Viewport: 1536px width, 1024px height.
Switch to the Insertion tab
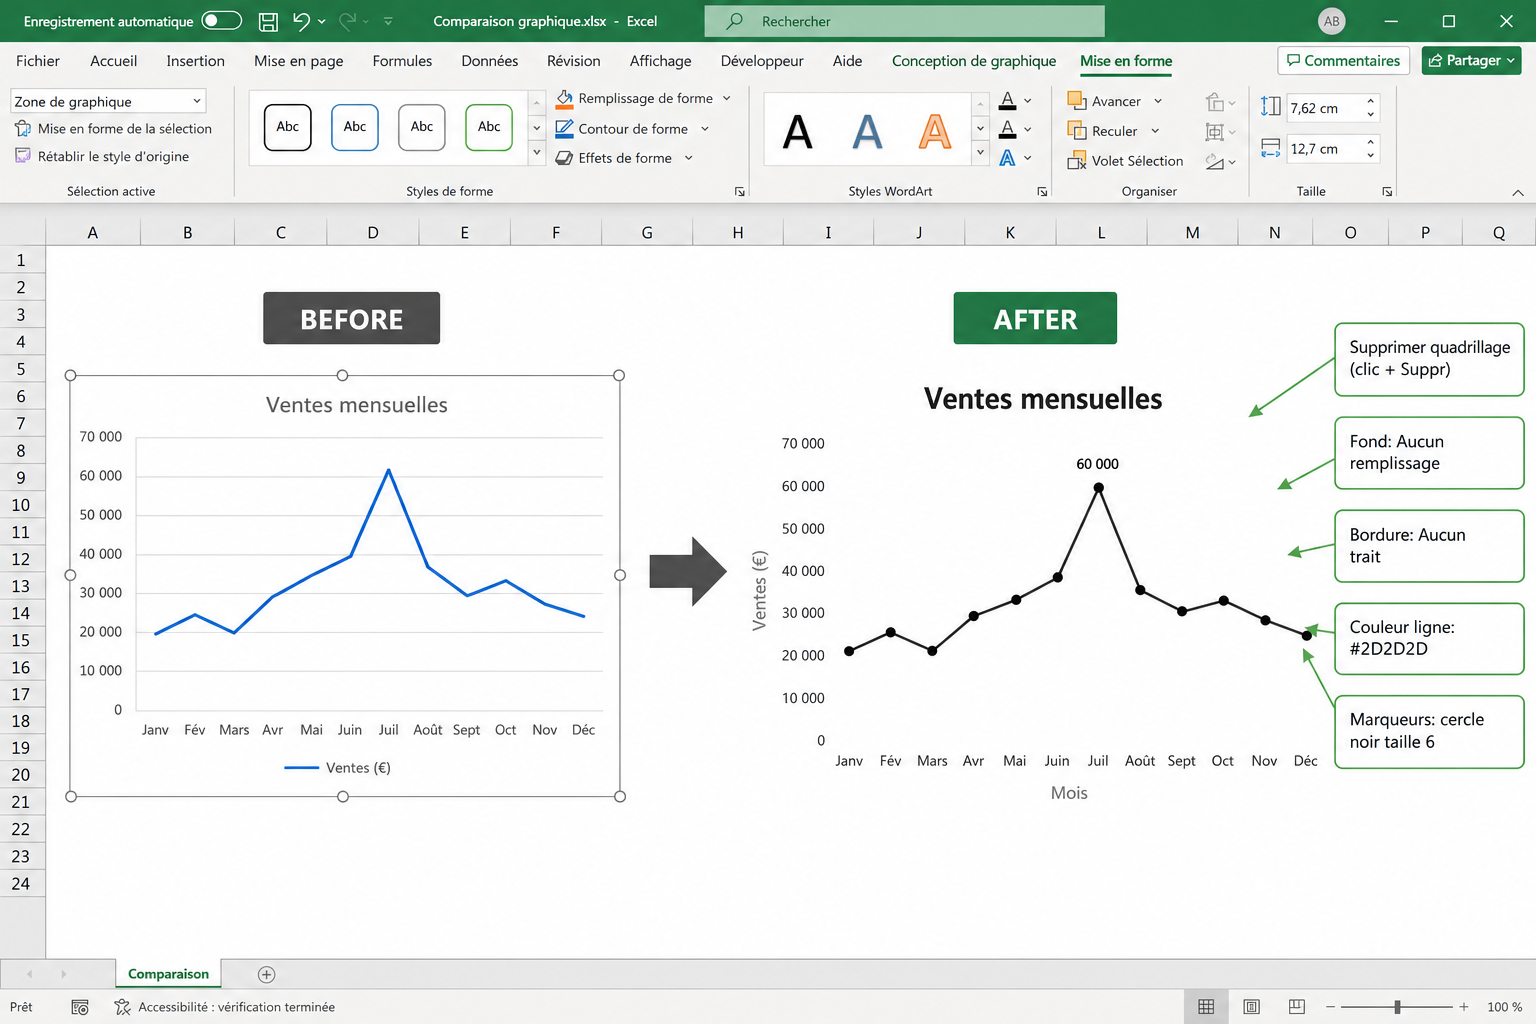[x=195, y=61]
